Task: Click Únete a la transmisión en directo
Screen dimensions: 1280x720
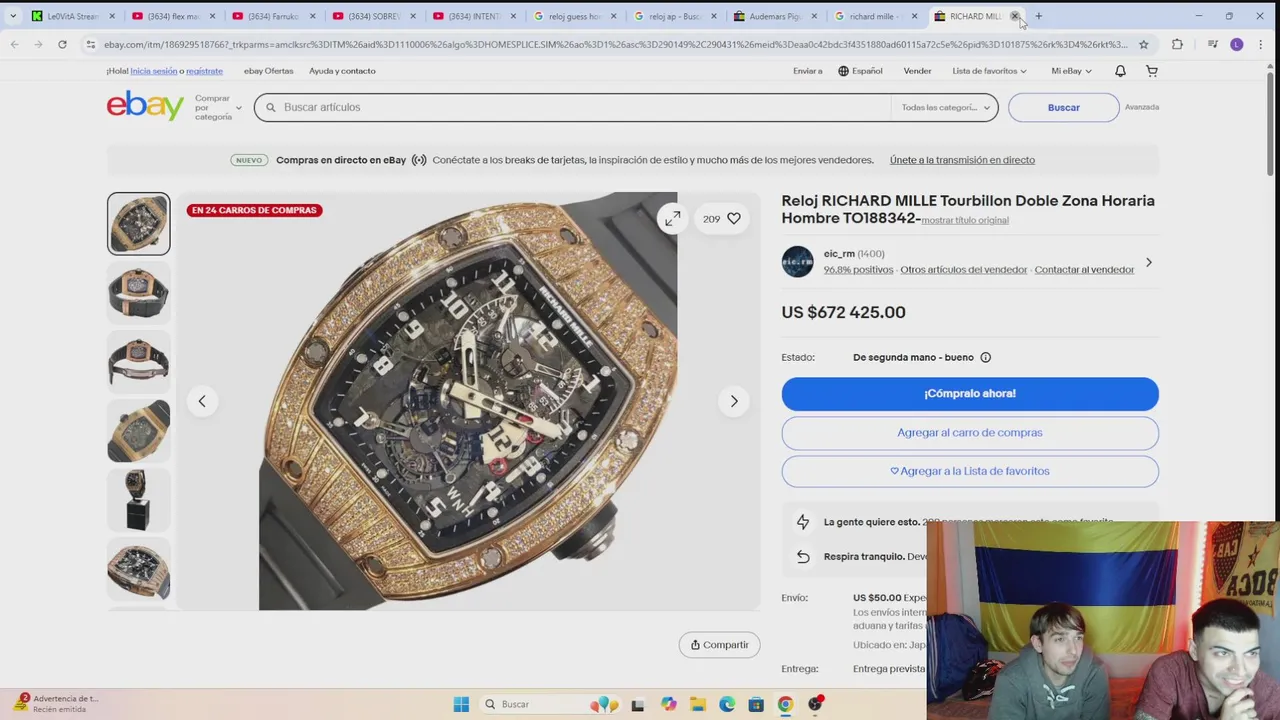Action: 962,160
